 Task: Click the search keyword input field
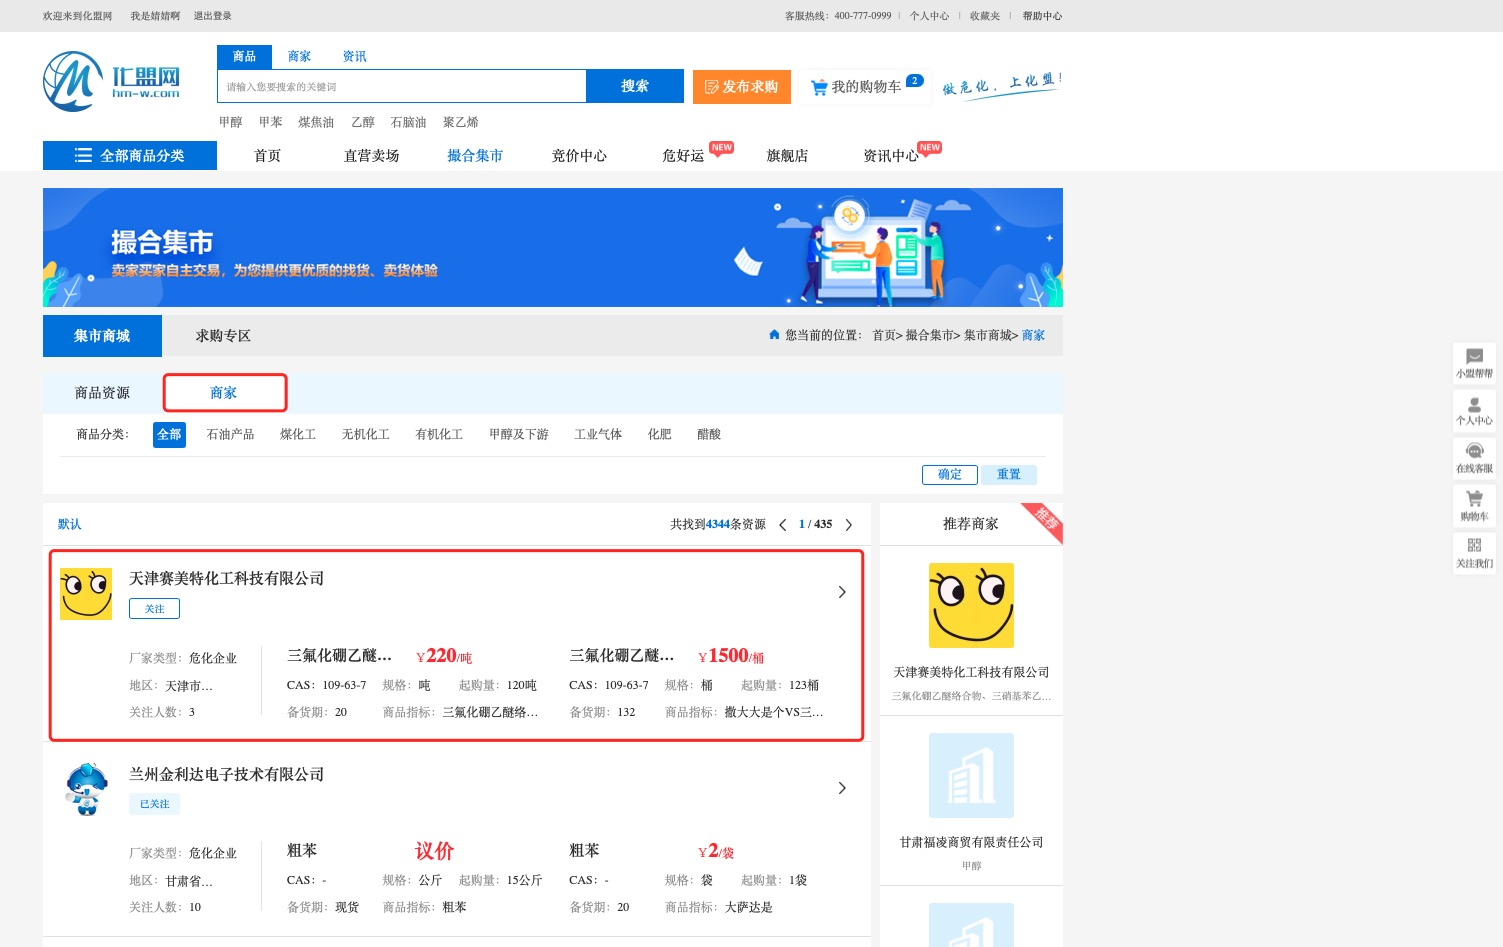tap(402, 87)
